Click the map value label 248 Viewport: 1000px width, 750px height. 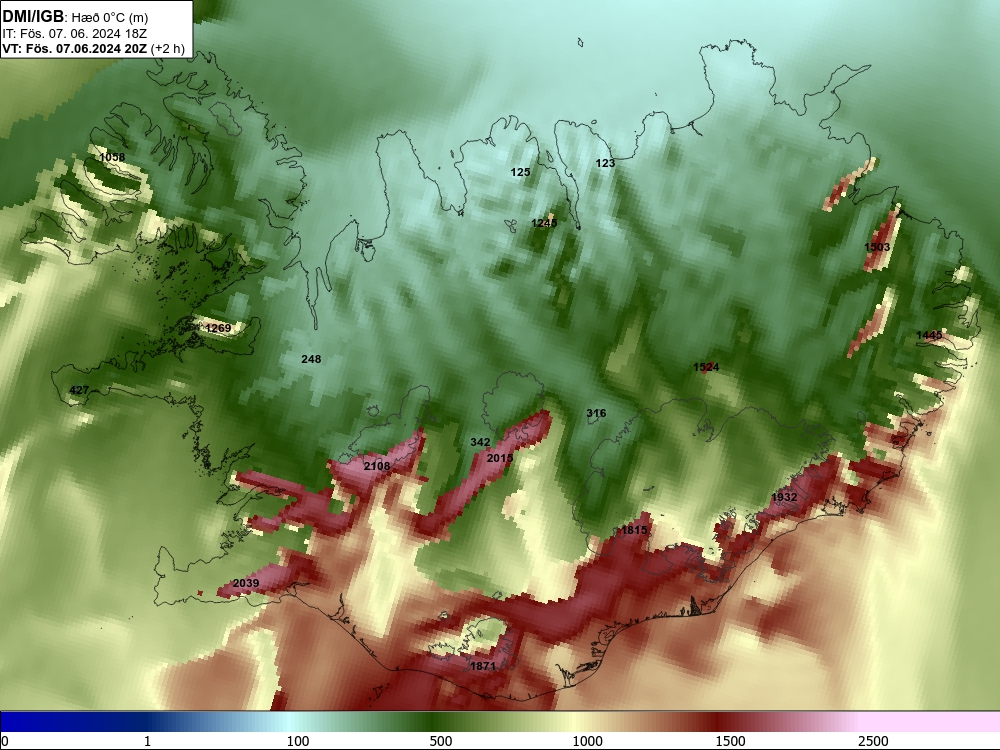(x=311, y=359)
